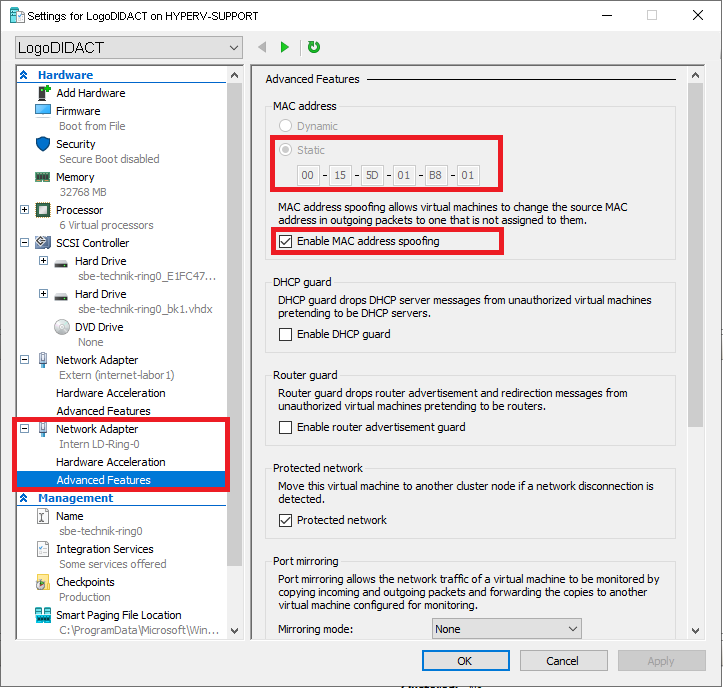Collapse the SCSI Controller tree node
The image size is (723, 688).
point(25,242)
